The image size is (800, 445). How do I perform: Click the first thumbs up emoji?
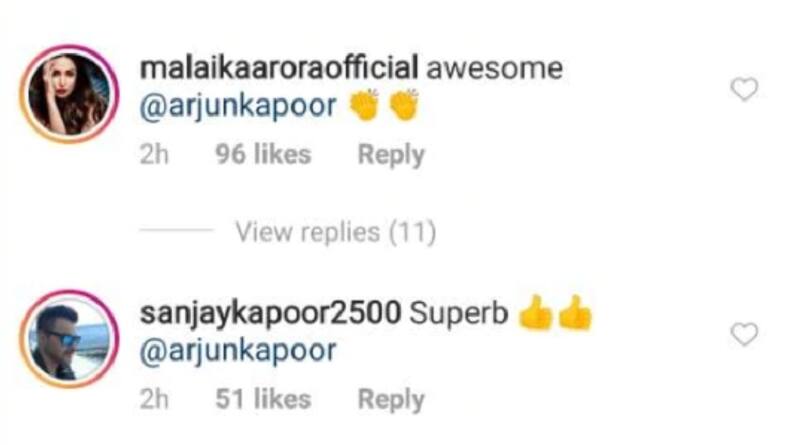536,312
